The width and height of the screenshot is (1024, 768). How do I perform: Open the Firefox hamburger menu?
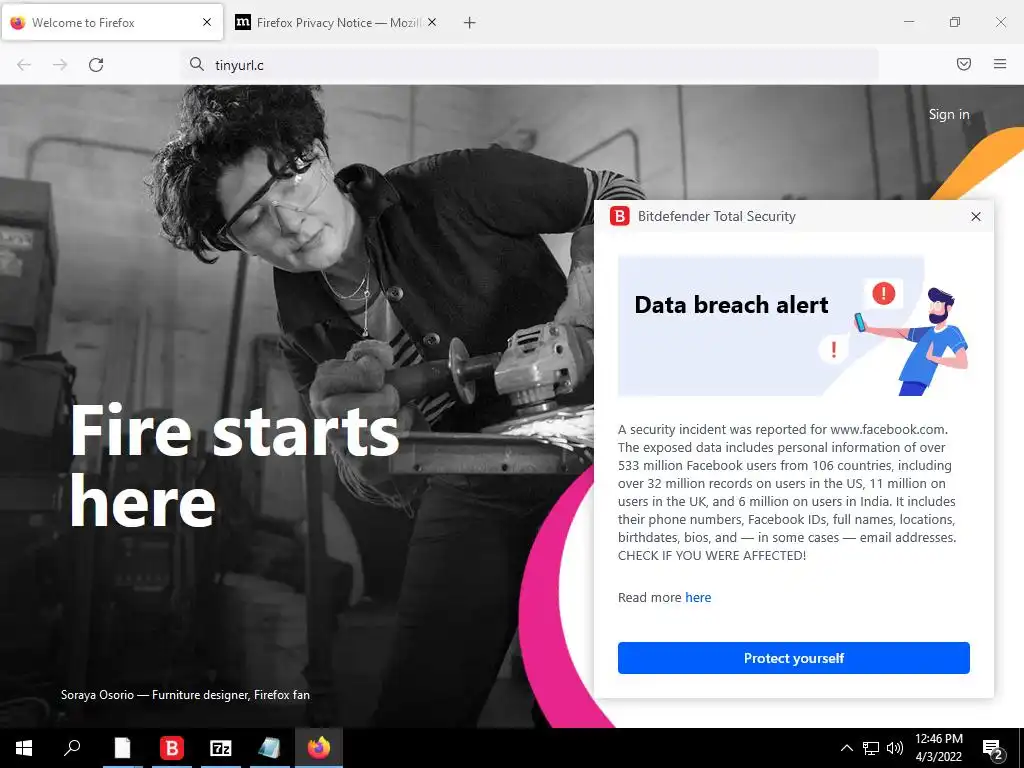pyautogui.click(x=1000, y=64)
